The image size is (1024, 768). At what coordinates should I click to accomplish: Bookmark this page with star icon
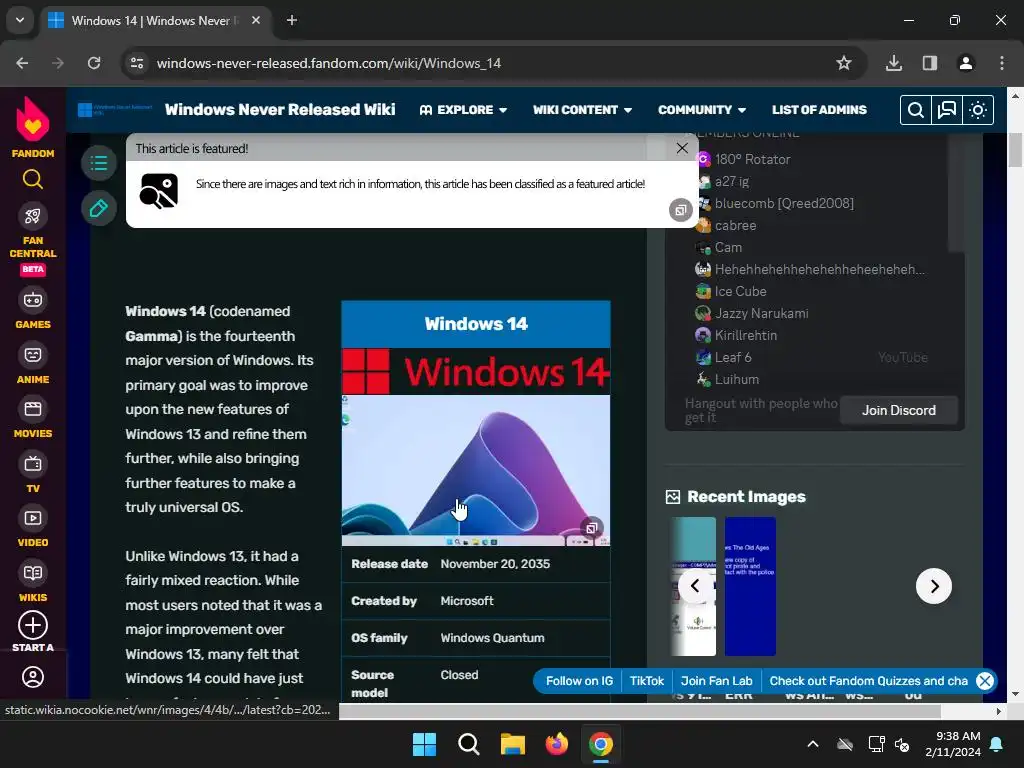844,63
